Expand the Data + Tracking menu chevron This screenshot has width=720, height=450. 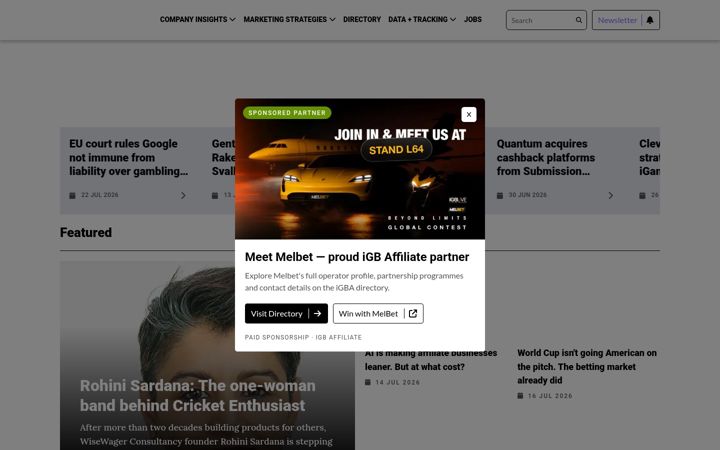click(x=453, y=19)
